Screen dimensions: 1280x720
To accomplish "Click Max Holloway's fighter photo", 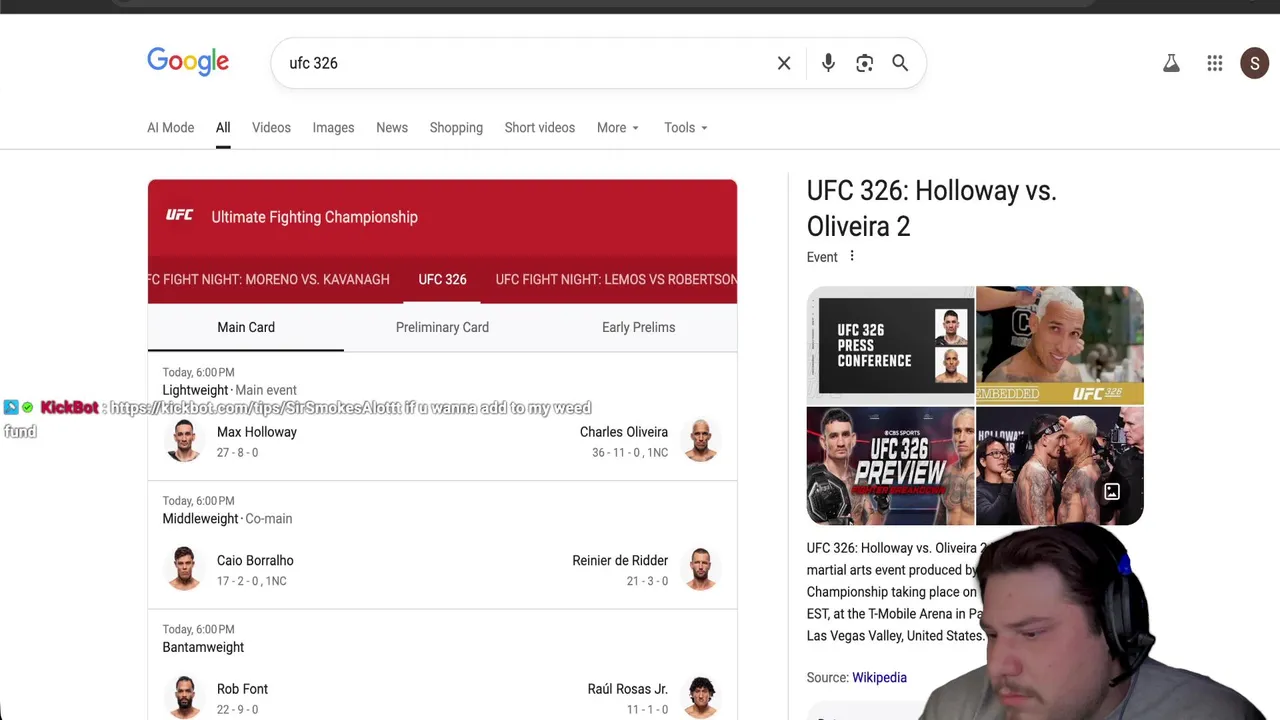I will (x=184, y=441).
